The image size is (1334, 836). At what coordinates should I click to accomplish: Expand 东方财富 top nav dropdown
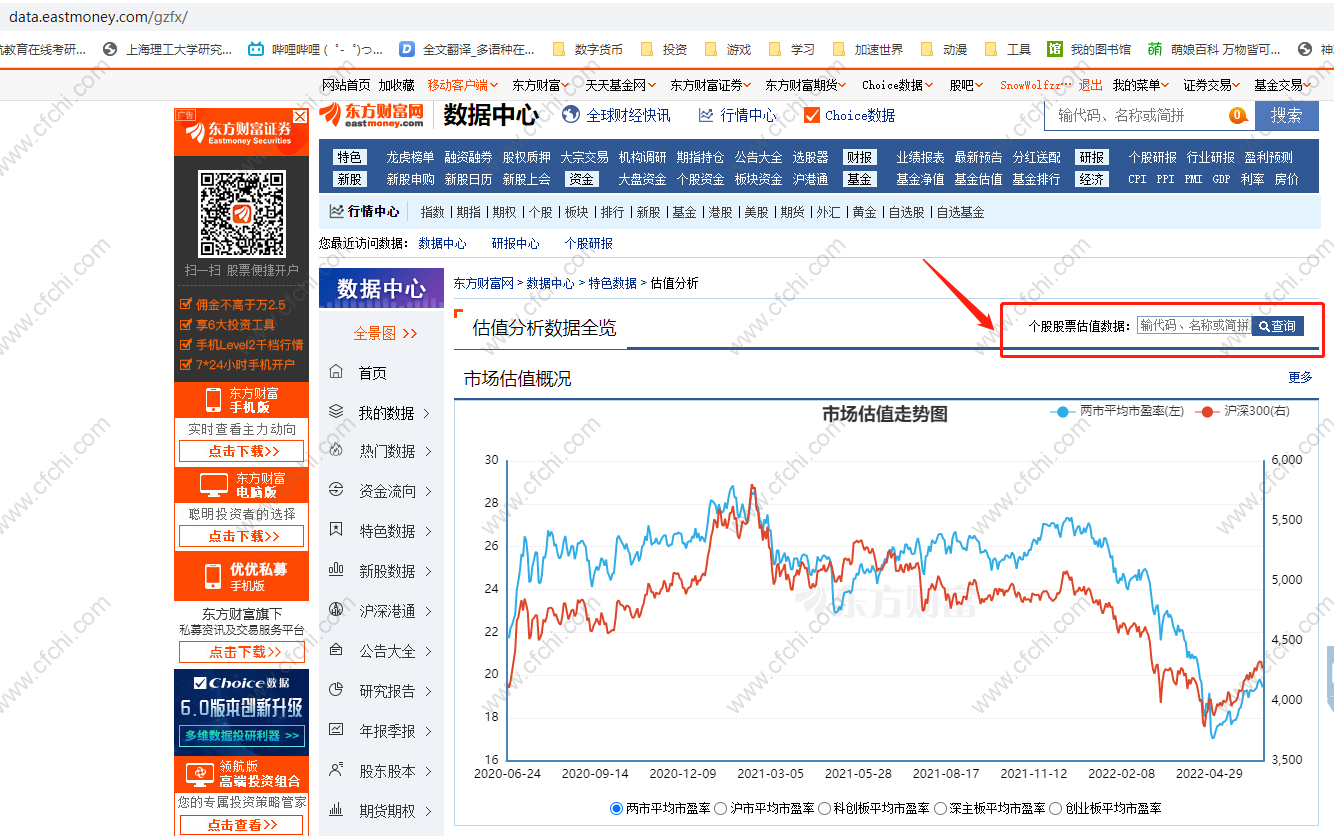541,85
